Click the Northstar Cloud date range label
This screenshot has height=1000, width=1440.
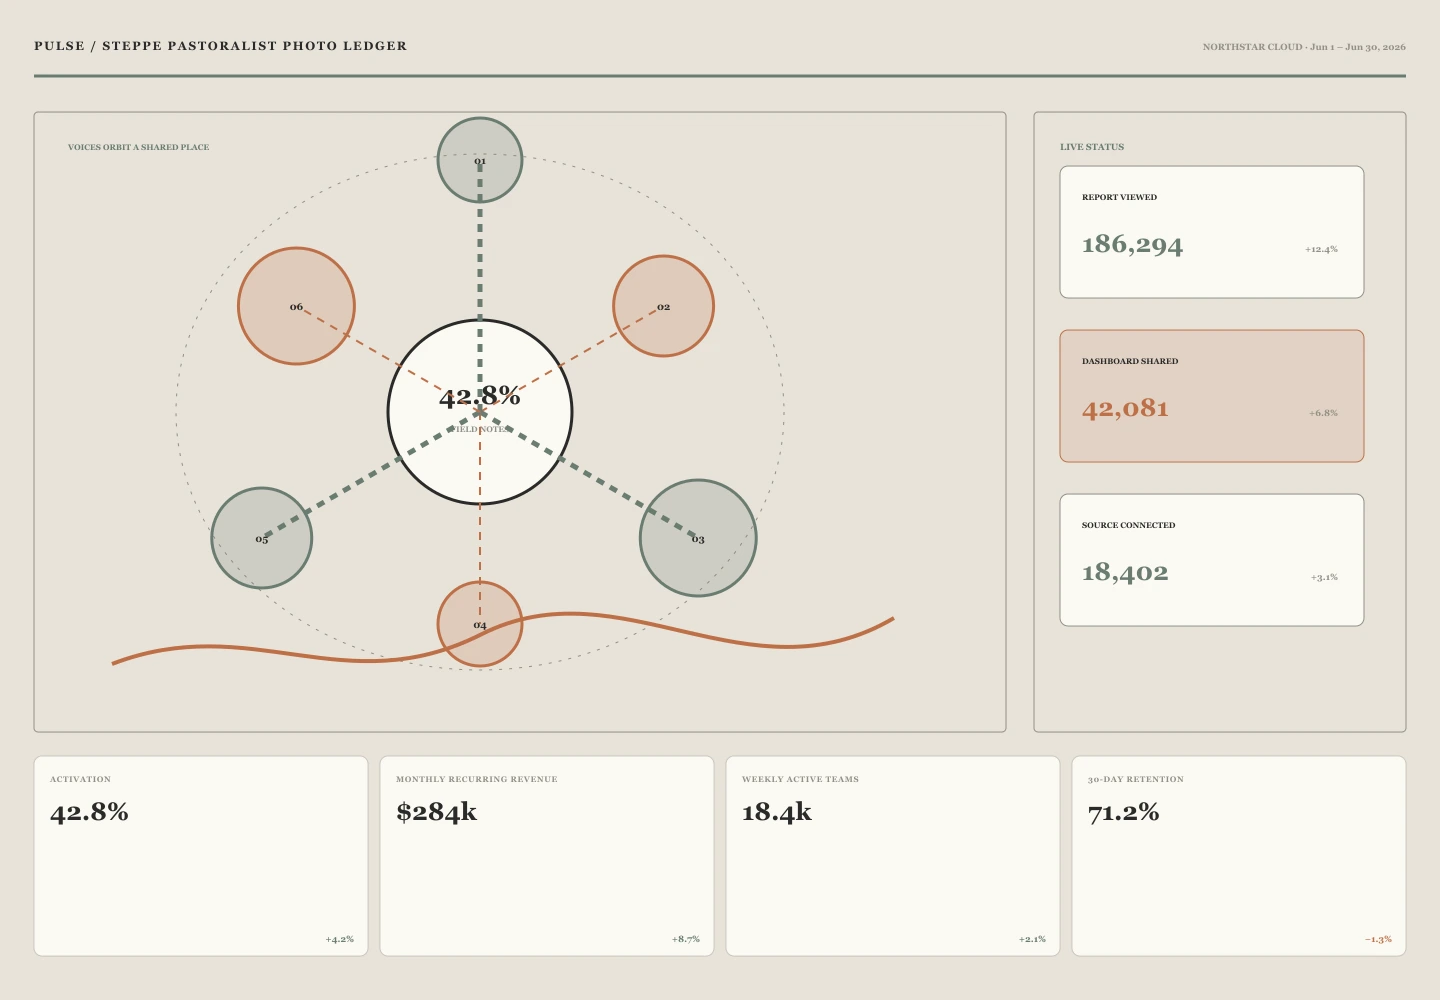coord(1304,47)
